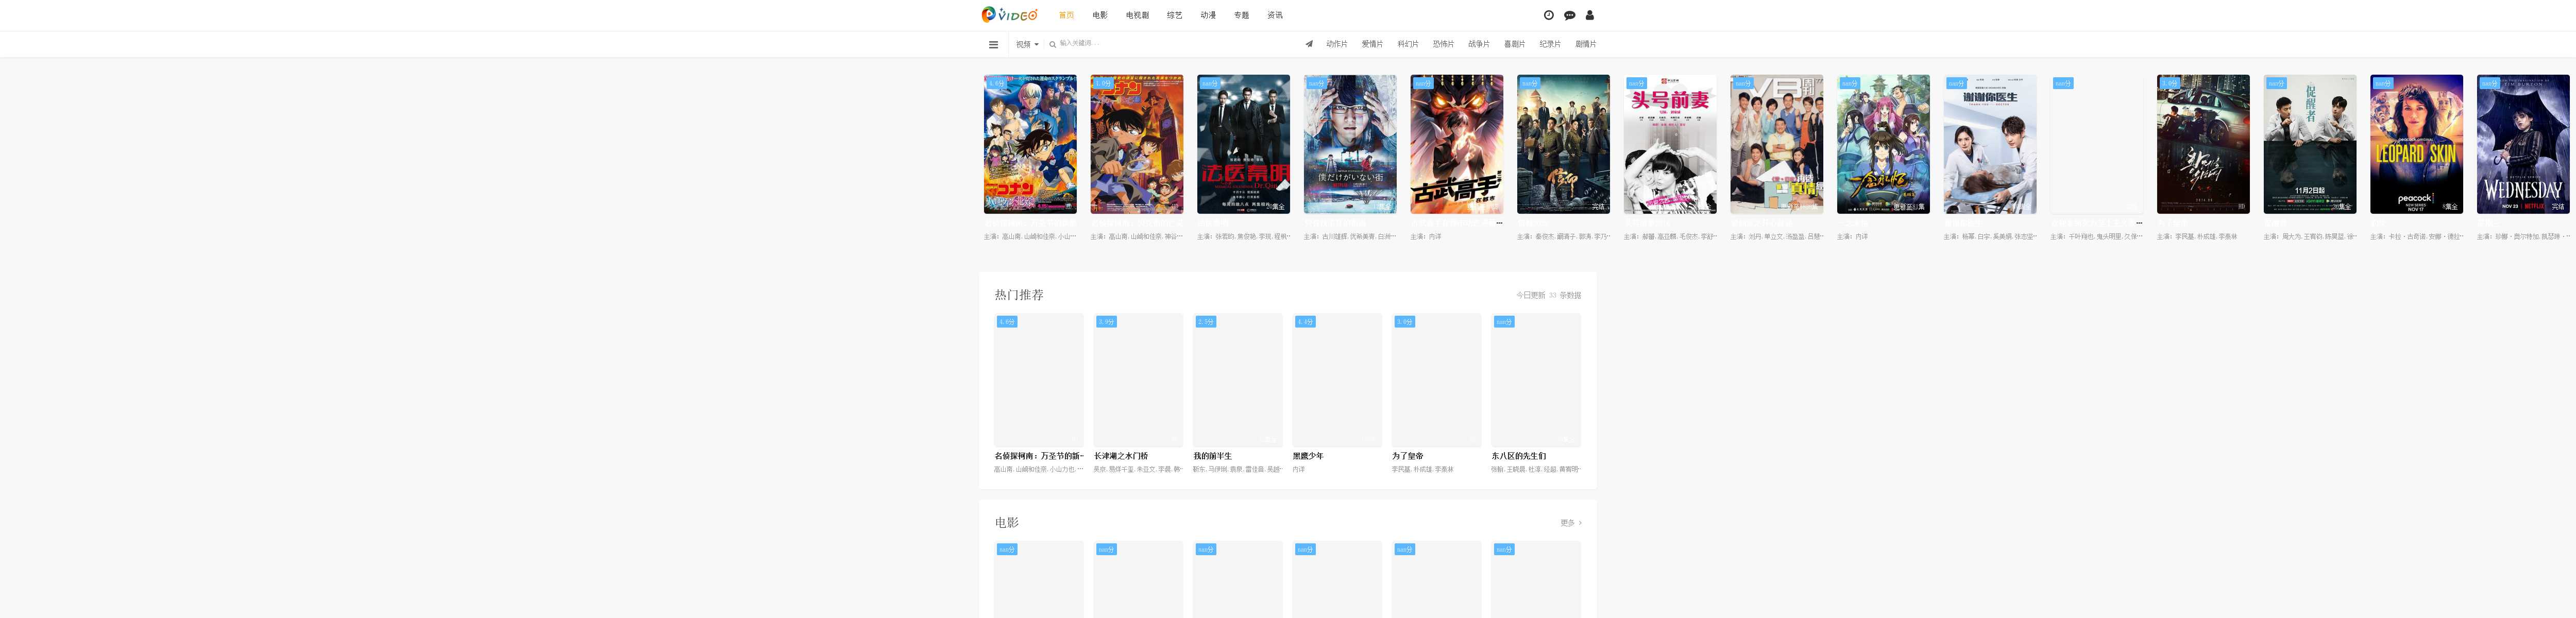Go to the 电视剧 nav tab

[1137, 15]
